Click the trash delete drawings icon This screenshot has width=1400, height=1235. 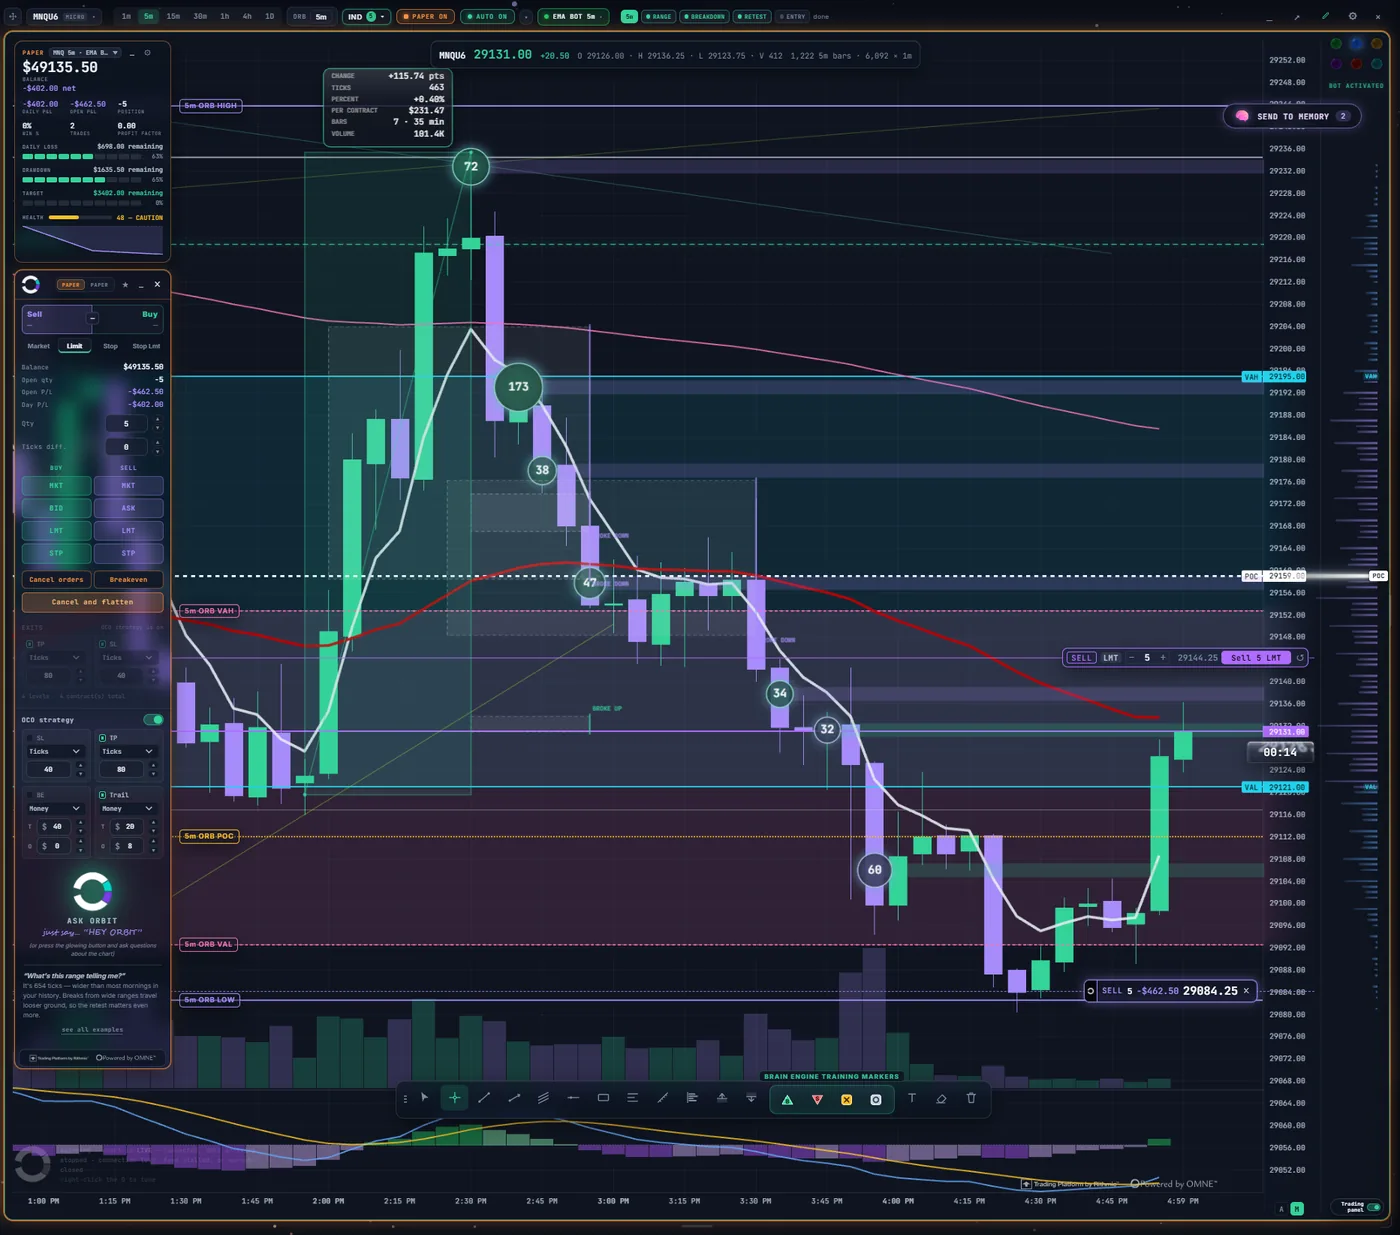click(971, 1098)
